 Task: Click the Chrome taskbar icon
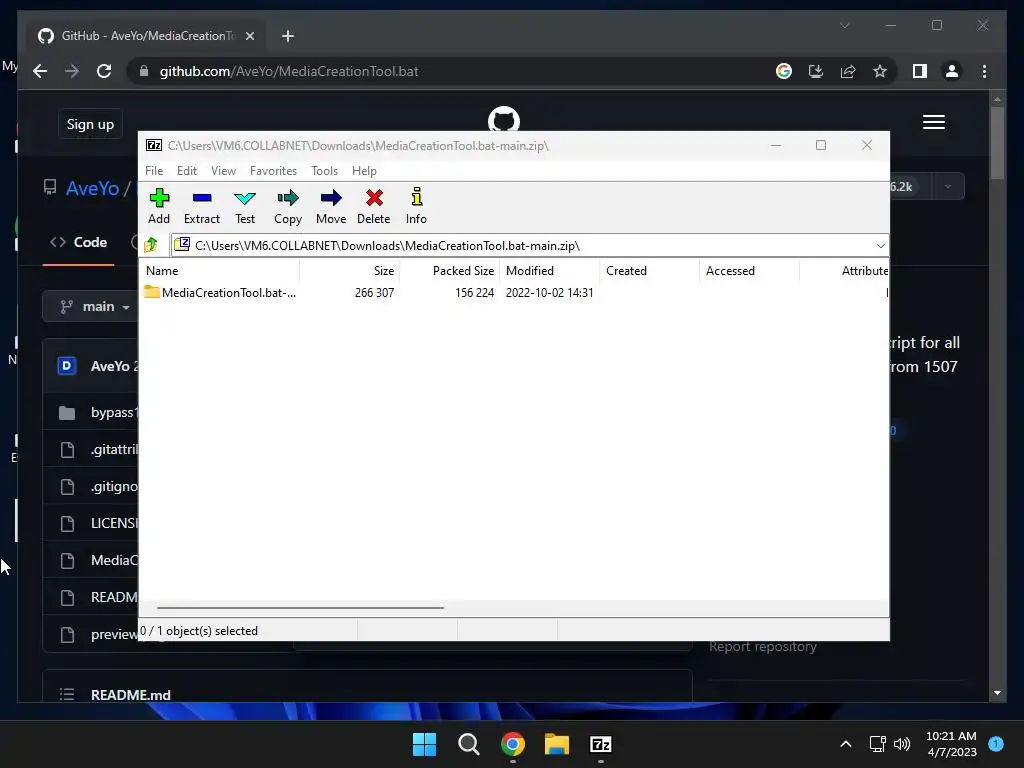(x=513, y=744)
